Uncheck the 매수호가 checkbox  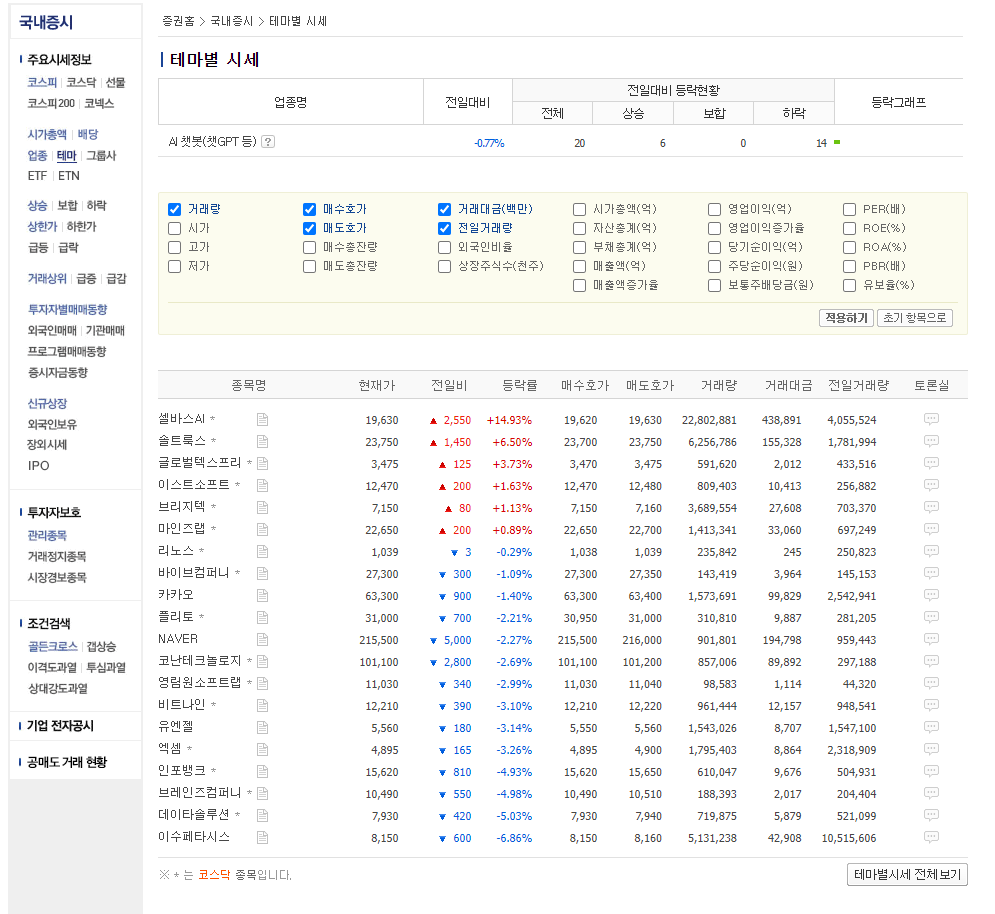(x=310, y=209)
